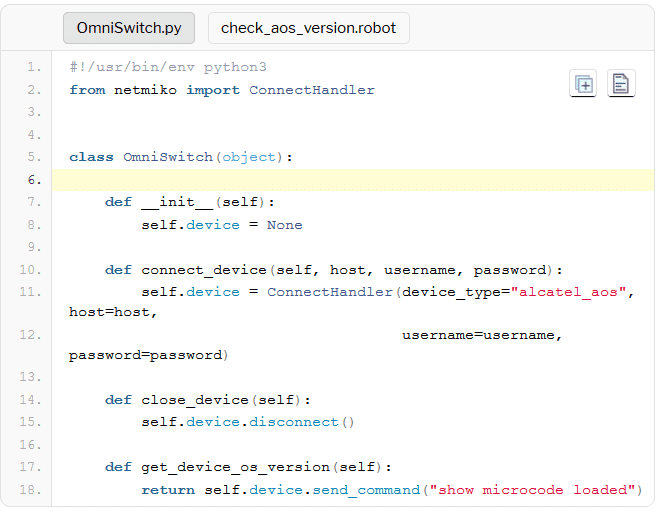Screen dimensions: 657x512
Task: Click the copy code to clipboard icon
Action: [583, 84]
